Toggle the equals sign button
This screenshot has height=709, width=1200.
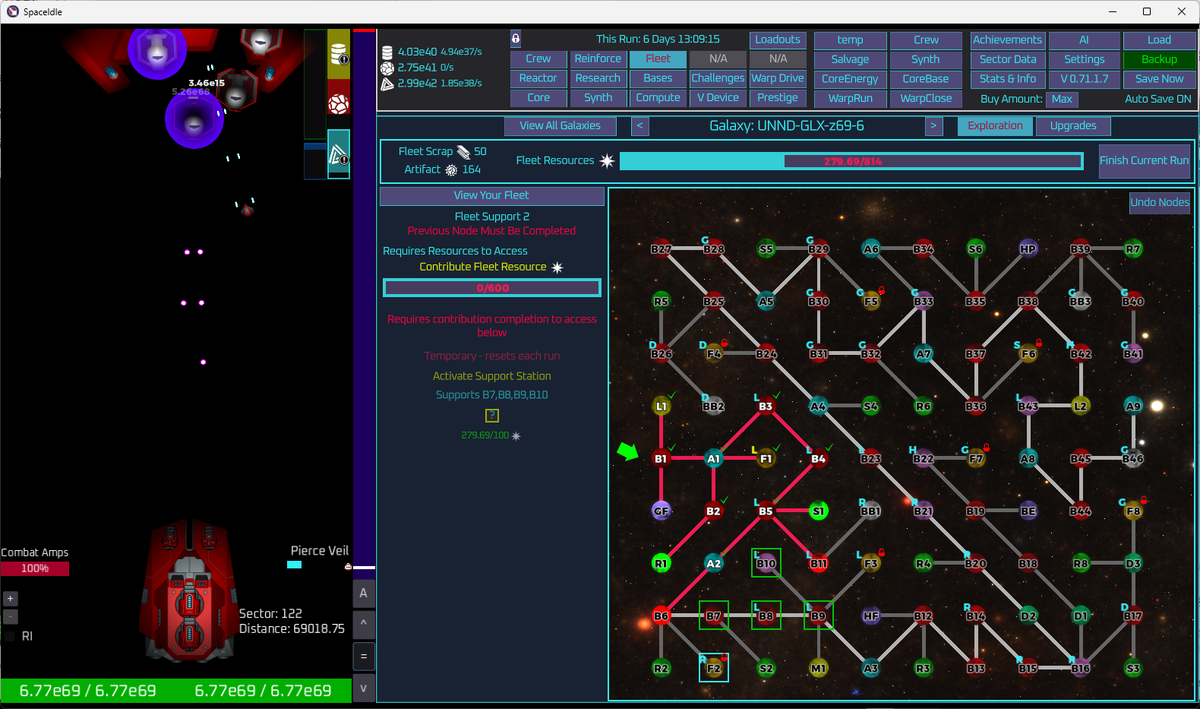click(x=364, y=656)
